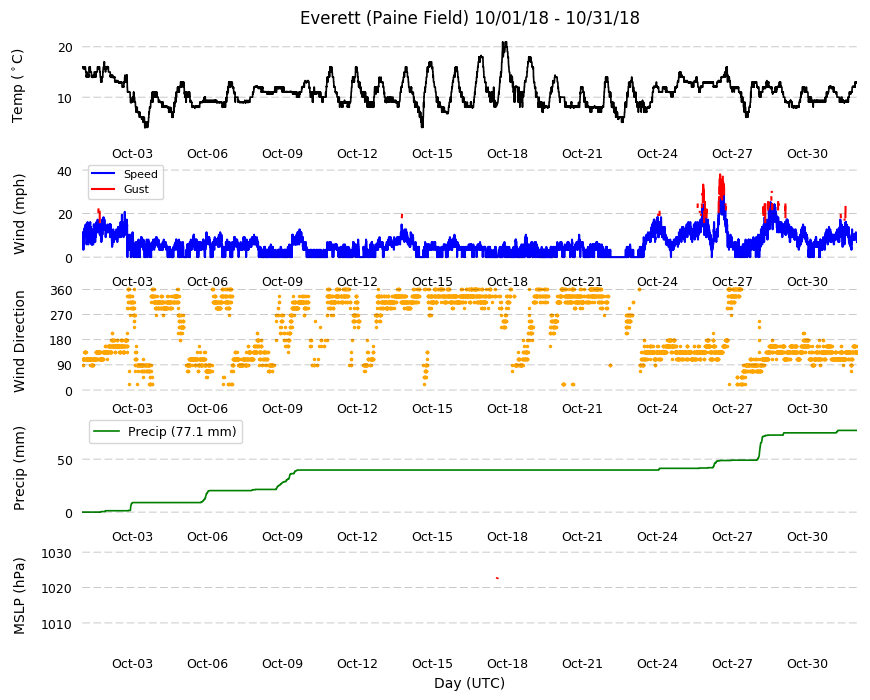
Task: Click the Speed legend text
Action: click(x=140, y=174)
